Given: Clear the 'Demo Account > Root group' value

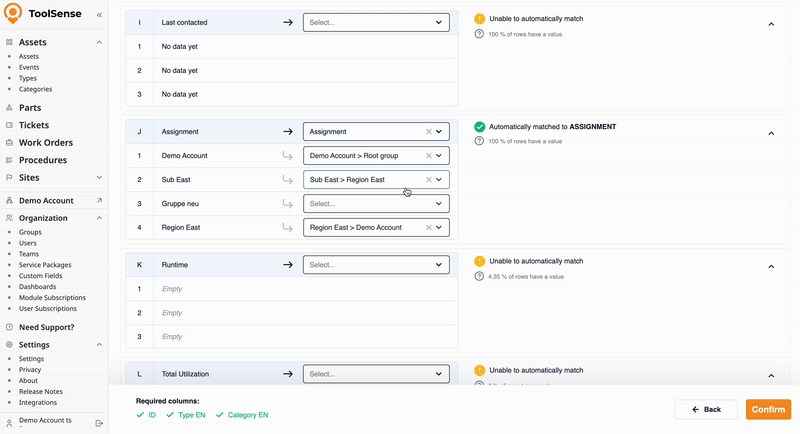Looking at the screenshot, I should point(429,156).
